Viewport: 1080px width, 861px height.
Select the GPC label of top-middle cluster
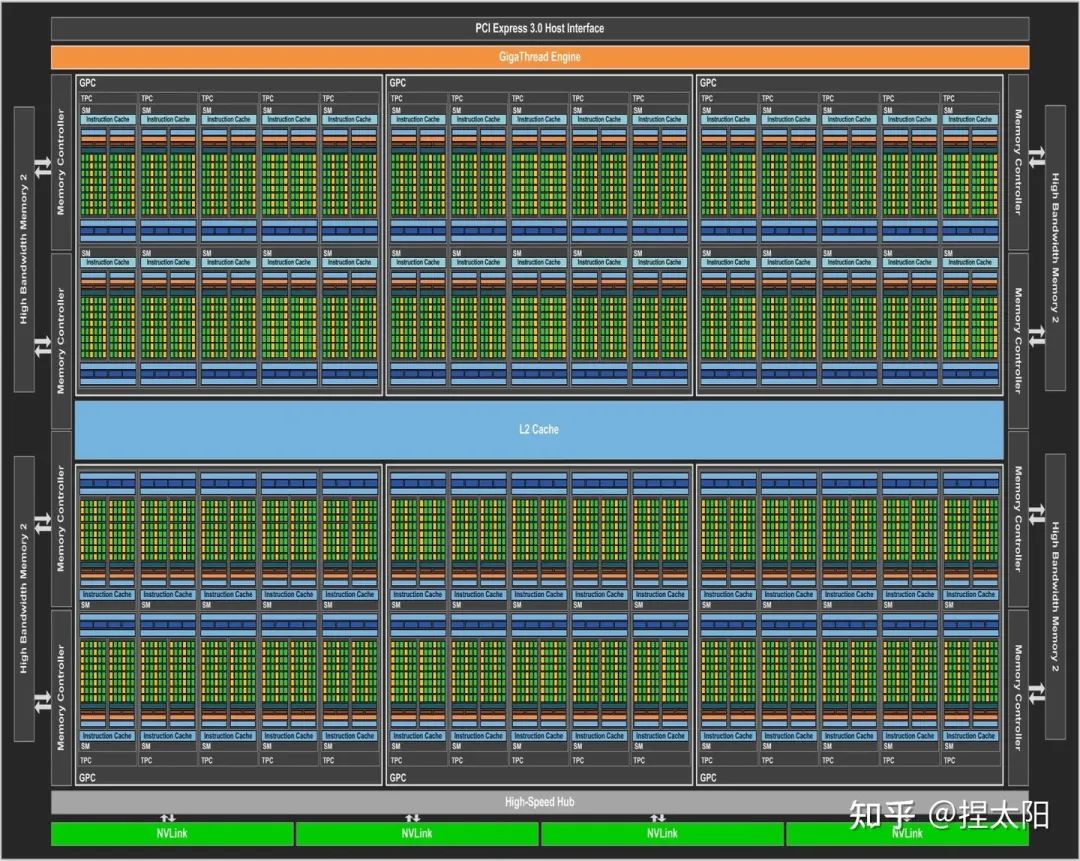pos(397,83)
